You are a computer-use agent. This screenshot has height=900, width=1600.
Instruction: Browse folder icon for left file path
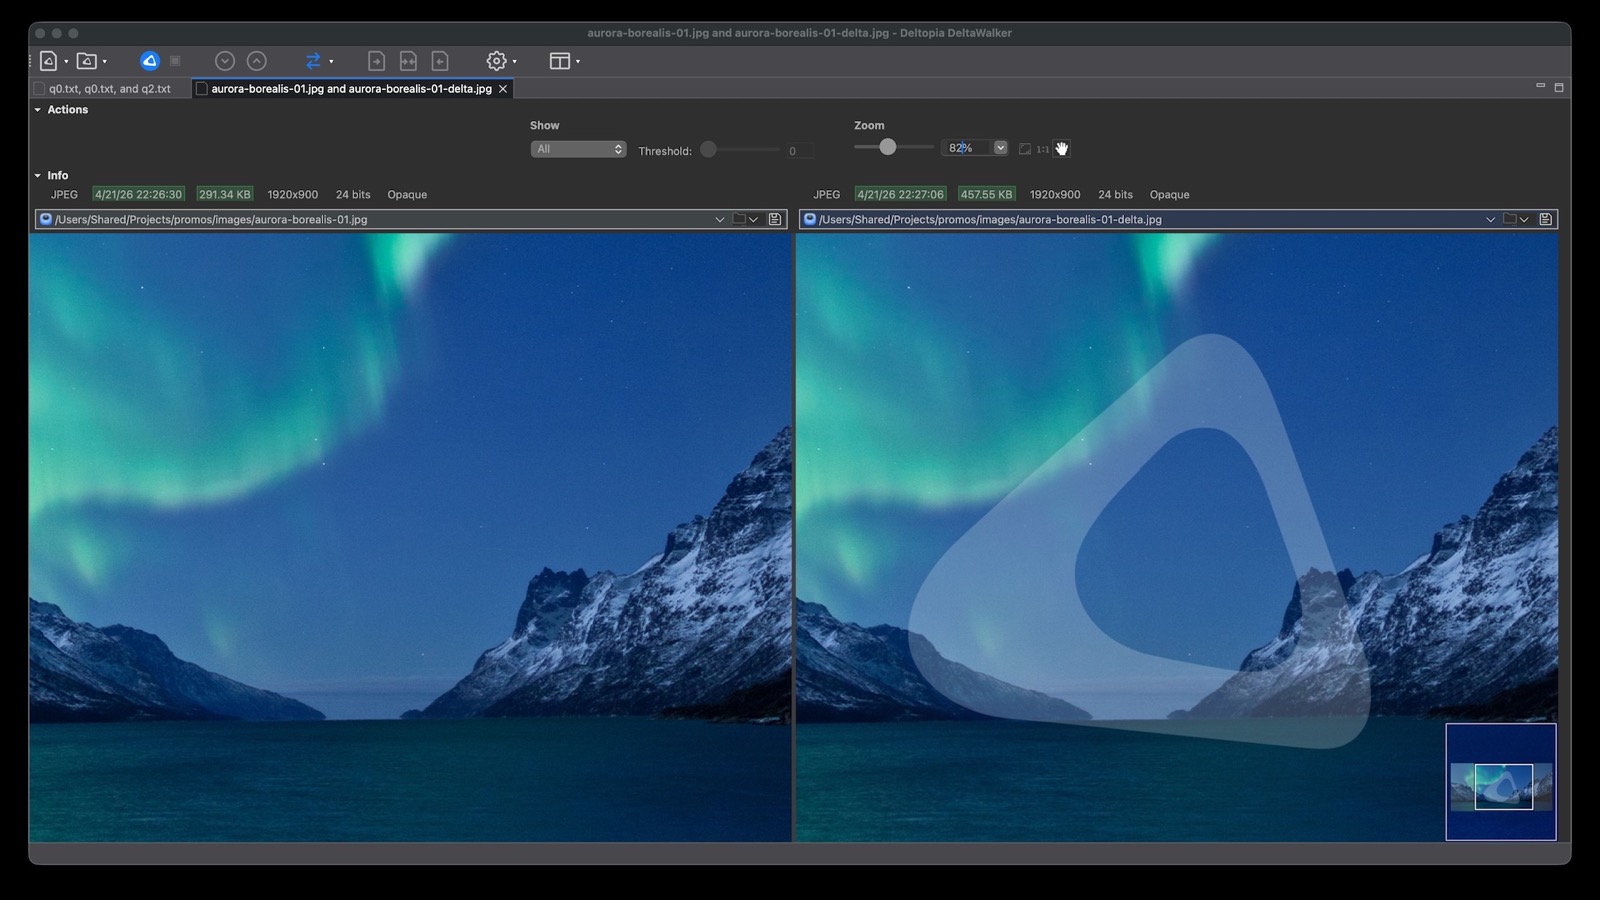point(740,219)
